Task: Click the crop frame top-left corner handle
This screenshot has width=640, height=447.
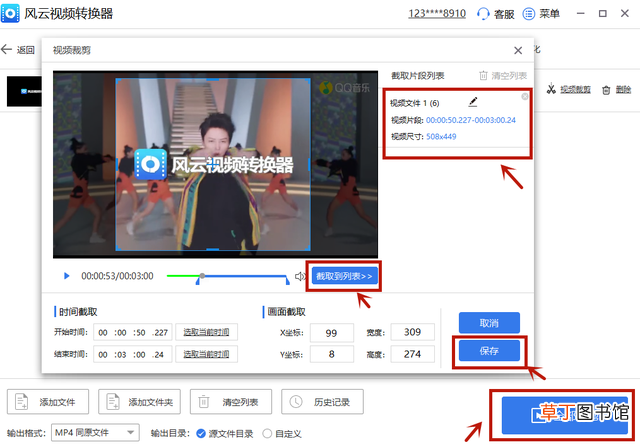Action: (x=117, y=80)
